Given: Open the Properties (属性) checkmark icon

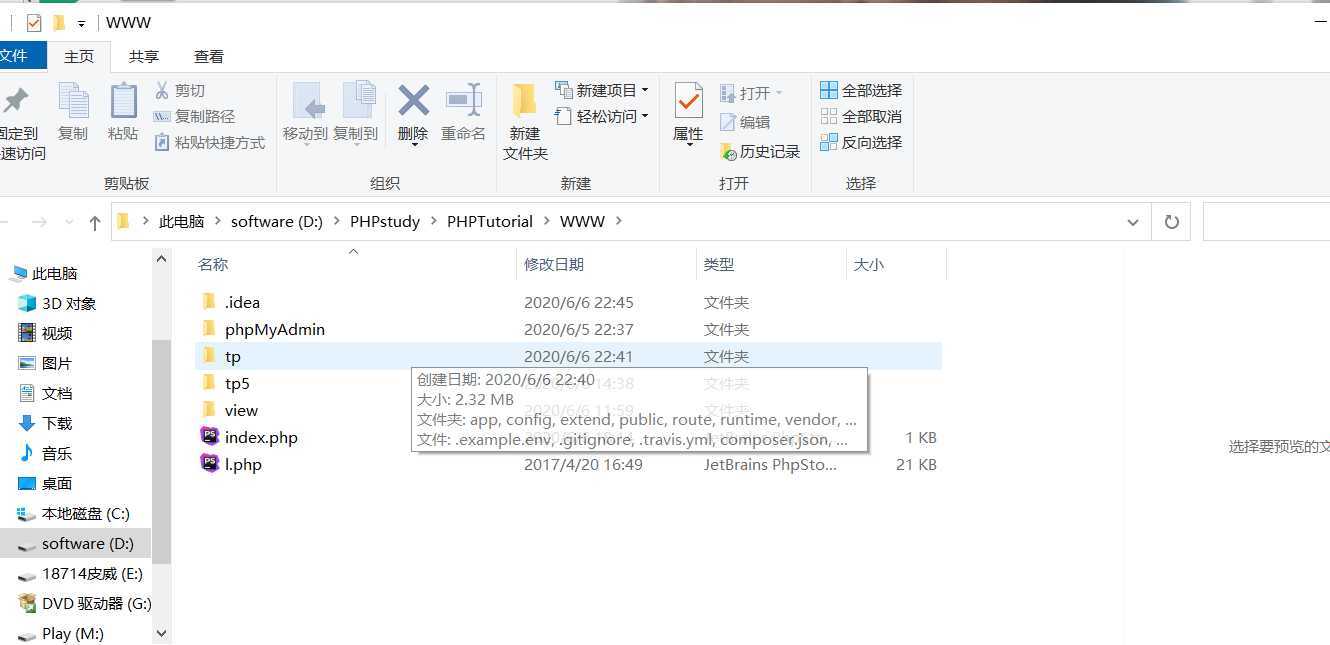Looking at the screenshot, I should (688, 101).
